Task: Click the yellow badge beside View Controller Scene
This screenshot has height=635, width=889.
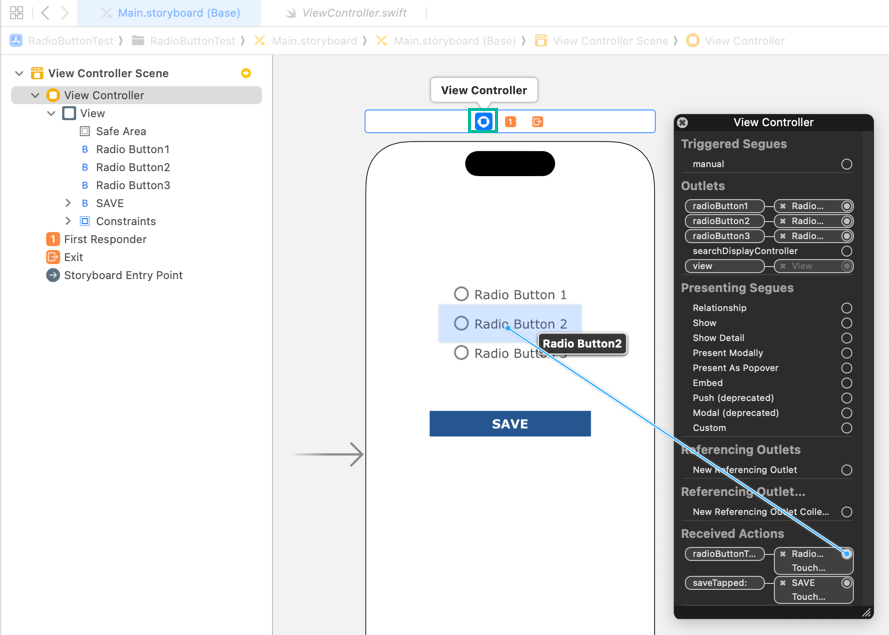Action: [x=246, y=73]
